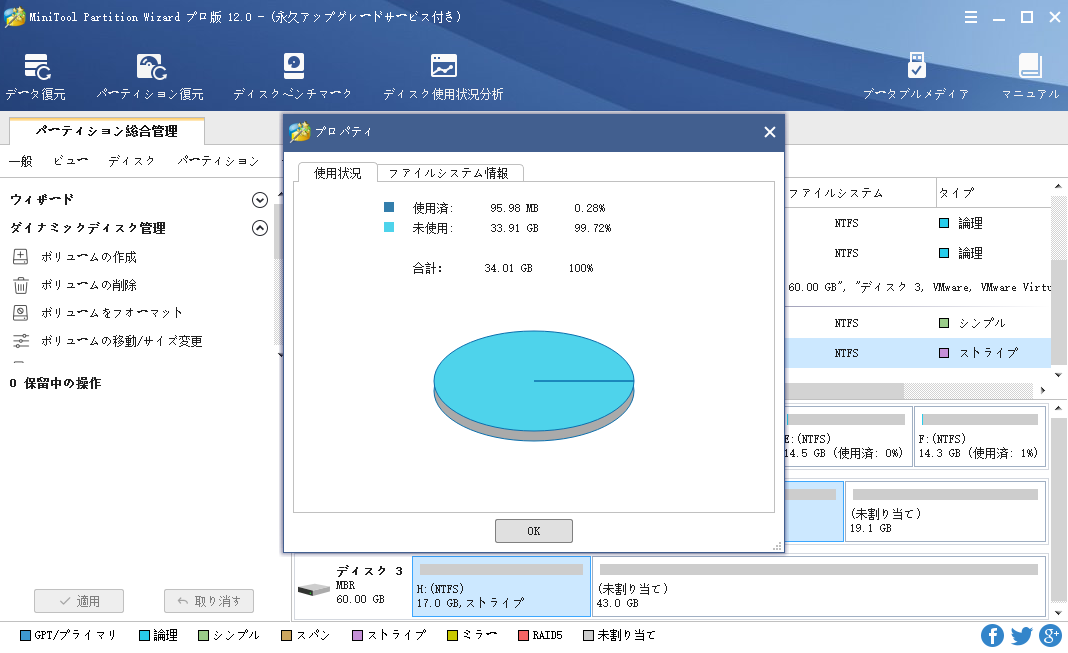Click ボリュームの移動/サイズ変更 action
Screen dimensions: 1068x653
pos(121,341)
